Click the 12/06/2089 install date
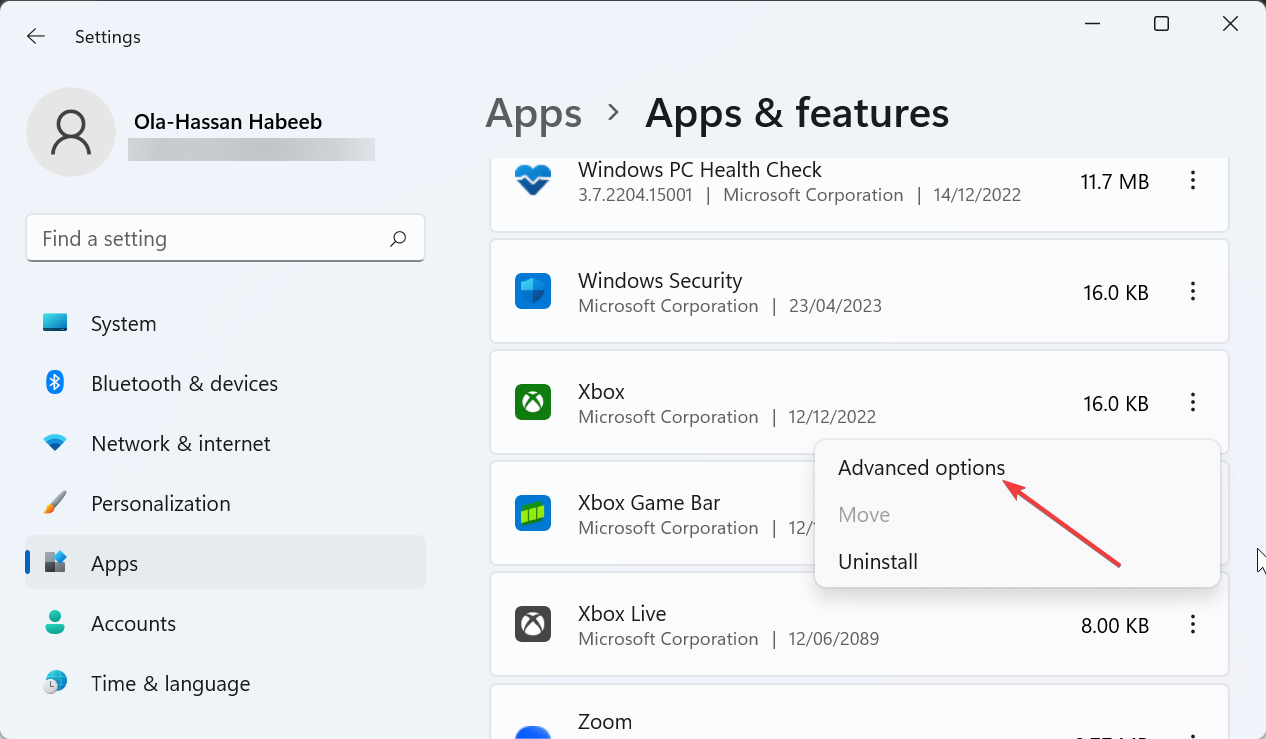This screenshot has width=1266, height=739. 835,639
